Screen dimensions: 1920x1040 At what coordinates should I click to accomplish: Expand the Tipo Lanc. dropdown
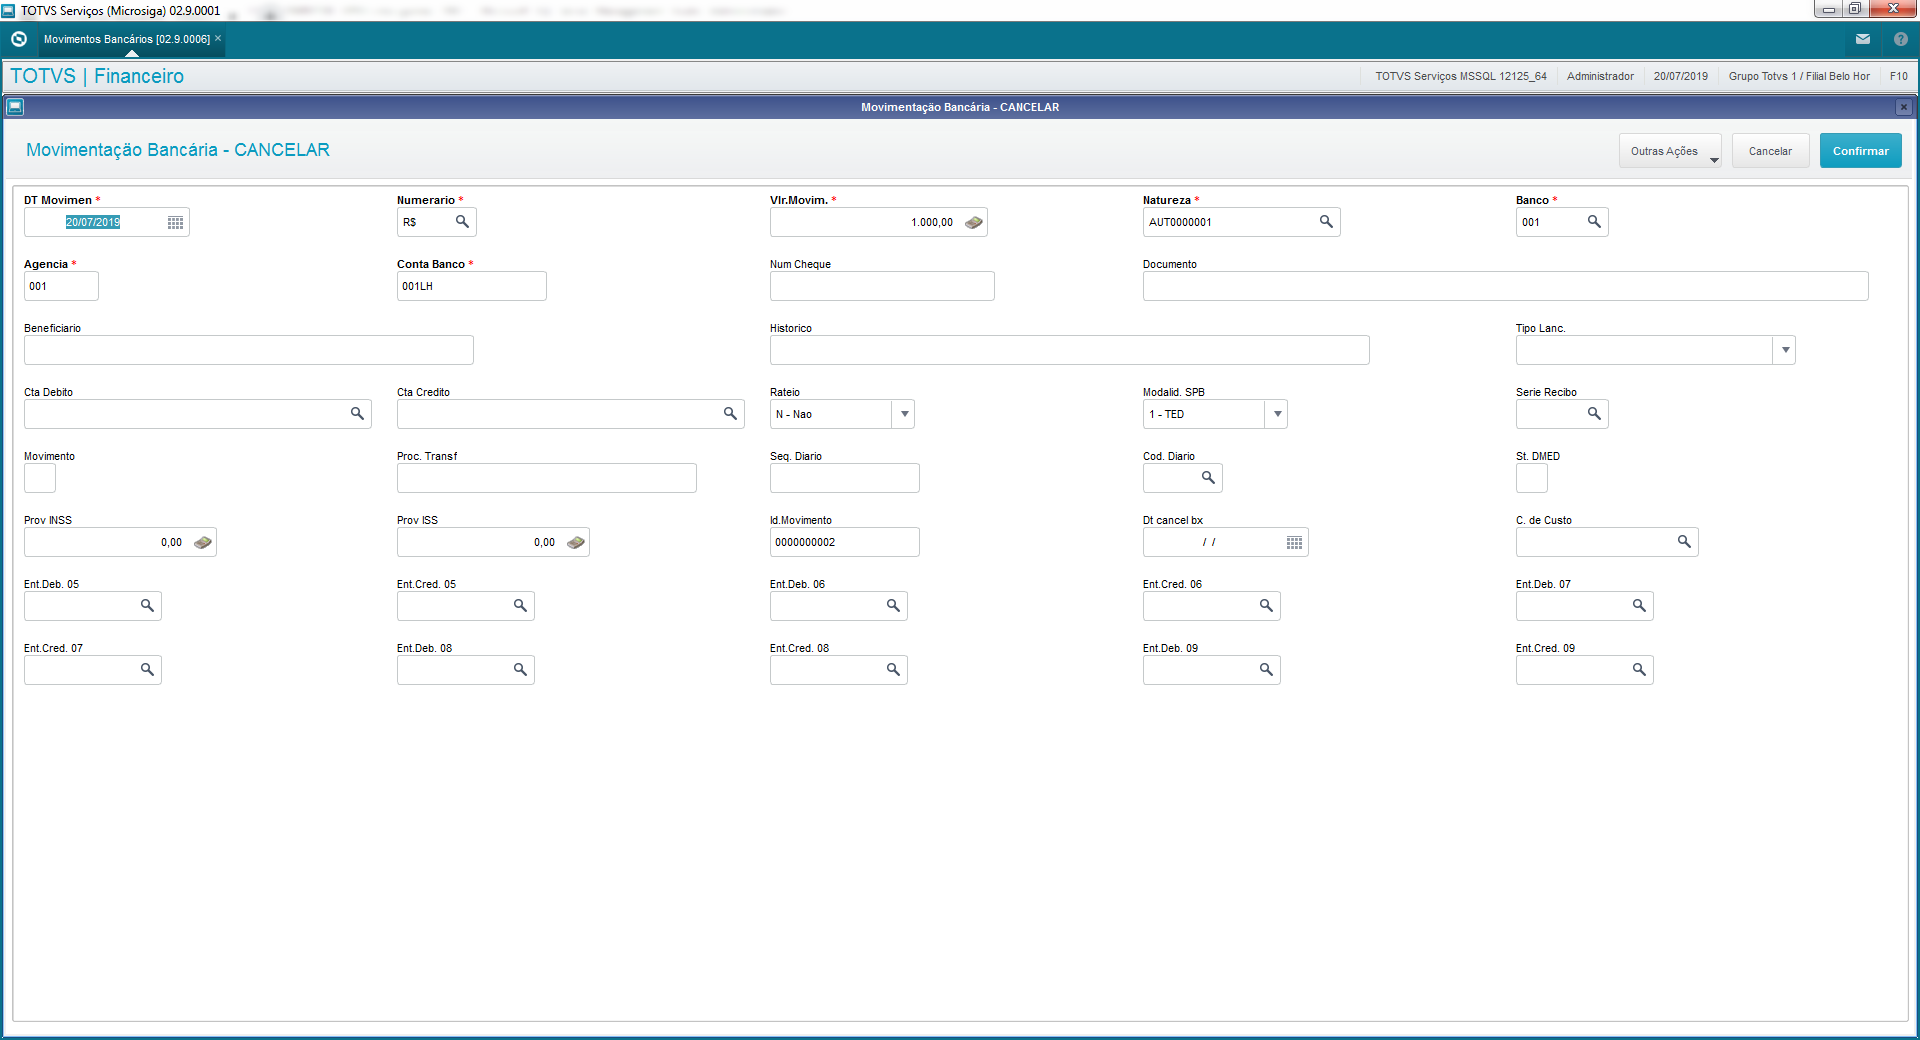pyautogui.click(x=1785, y=350)
